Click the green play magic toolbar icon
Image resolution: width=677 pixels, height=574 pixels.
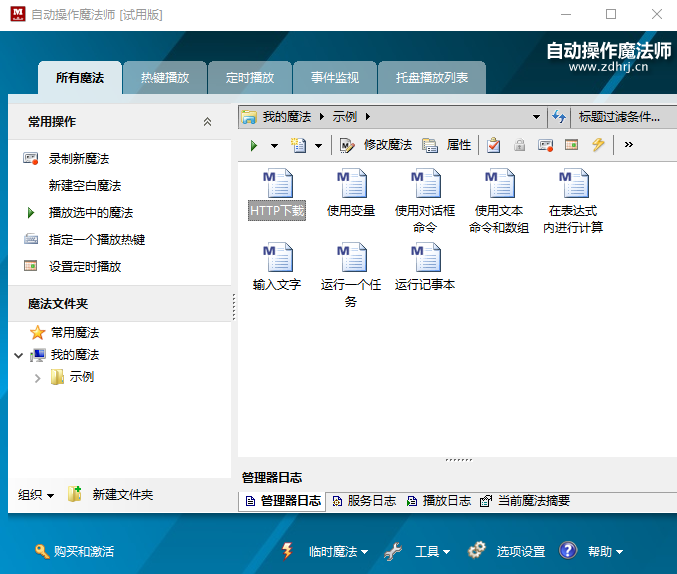coord(254,145)
